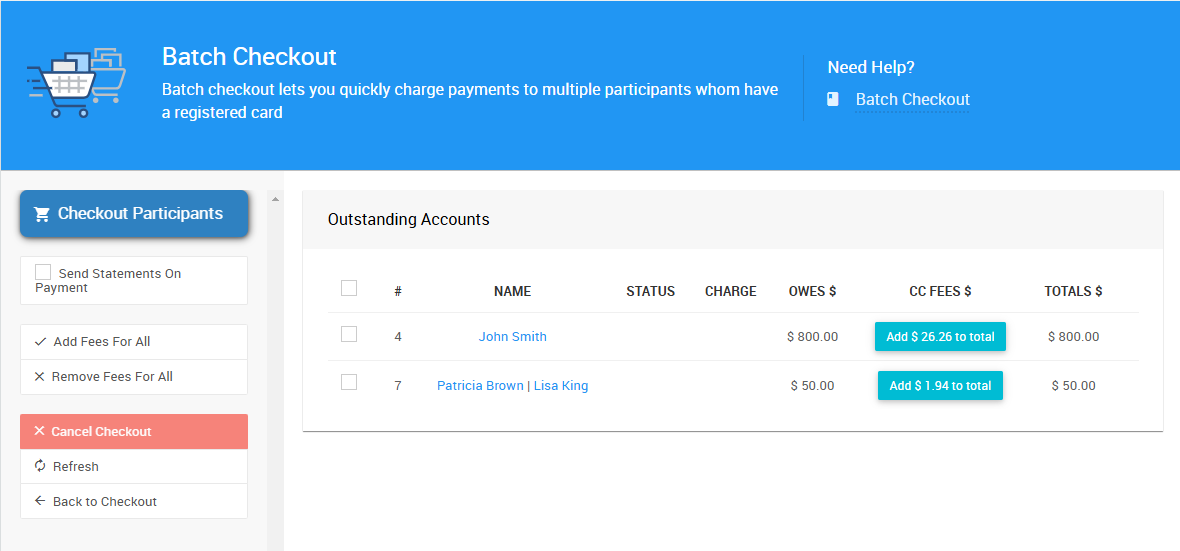
Task: Click the X icon on Cancel Checkout
Action: click(x=40, y=432)
